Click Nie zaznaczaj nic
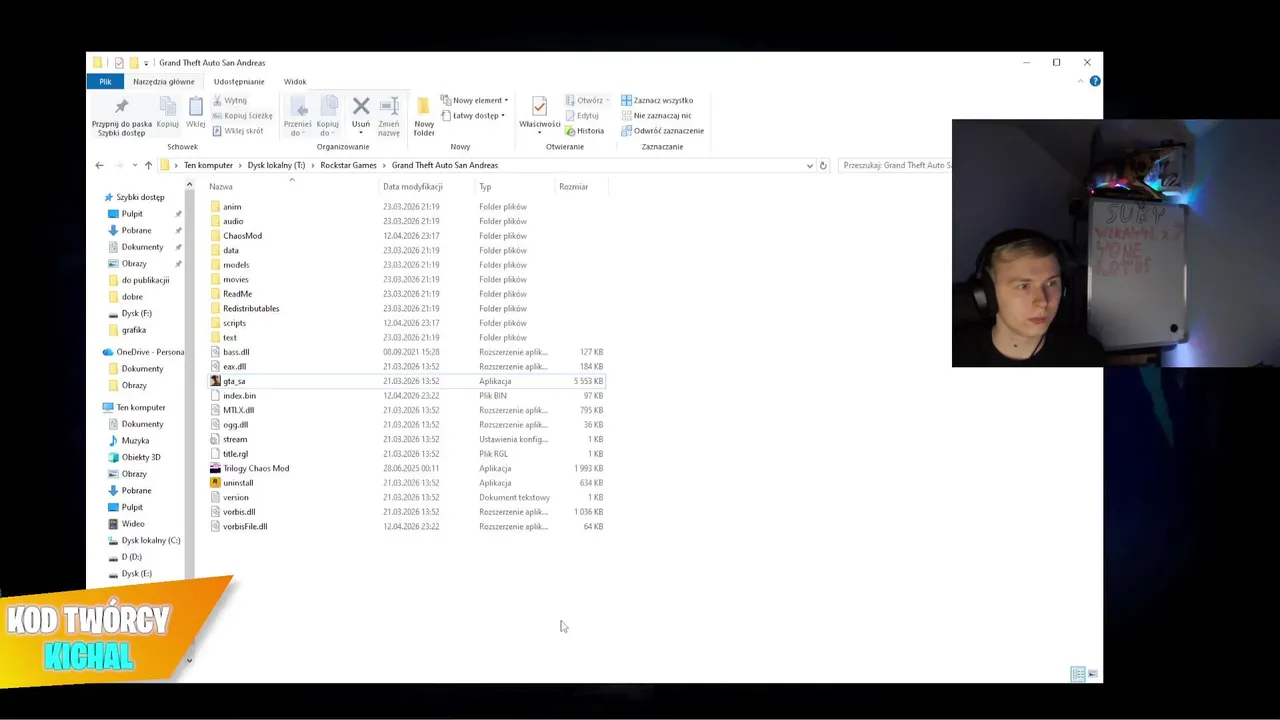This screenshot has height=720, width=1280. [x=656, y=115]
